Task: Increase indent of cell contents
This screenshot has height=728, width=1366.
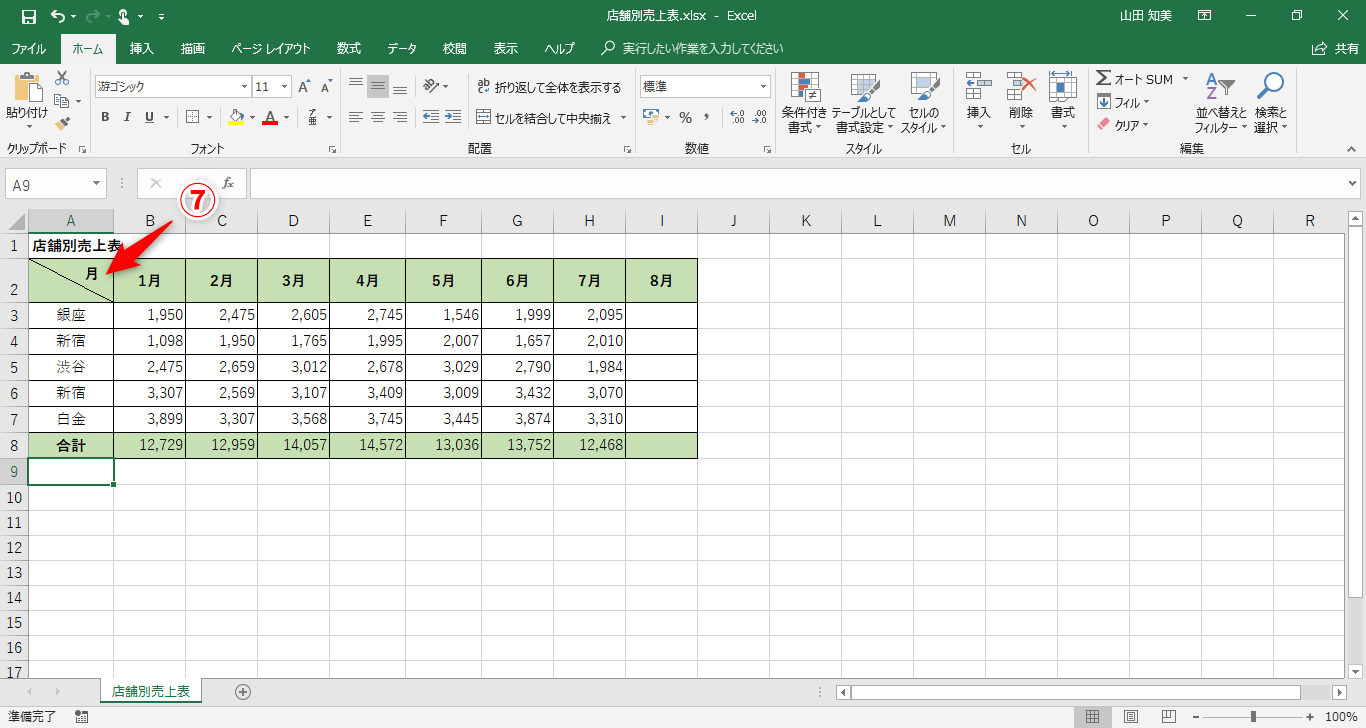Action: [453, 117]
